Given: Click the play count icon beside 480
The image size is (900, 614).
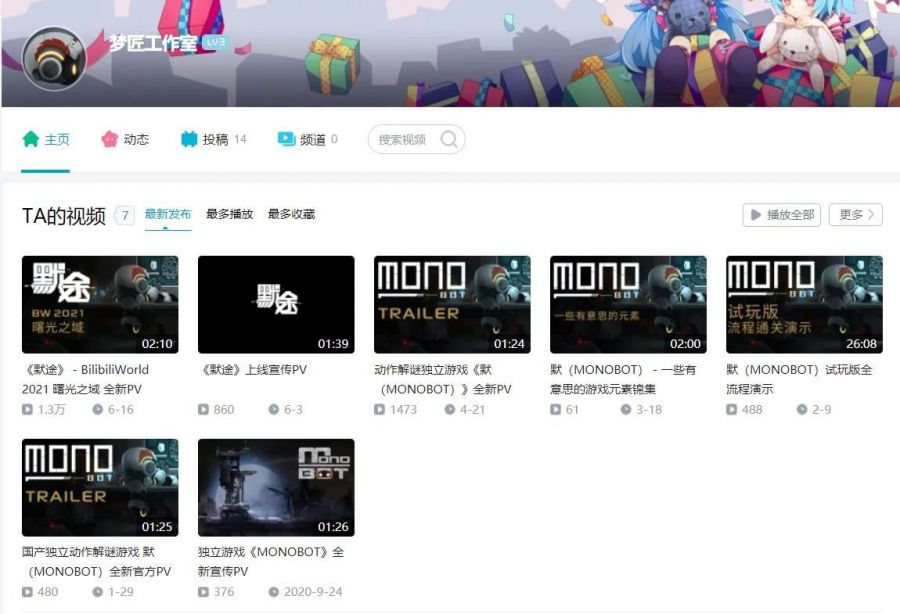Looking at the screenshot, I should pos(27,592).
